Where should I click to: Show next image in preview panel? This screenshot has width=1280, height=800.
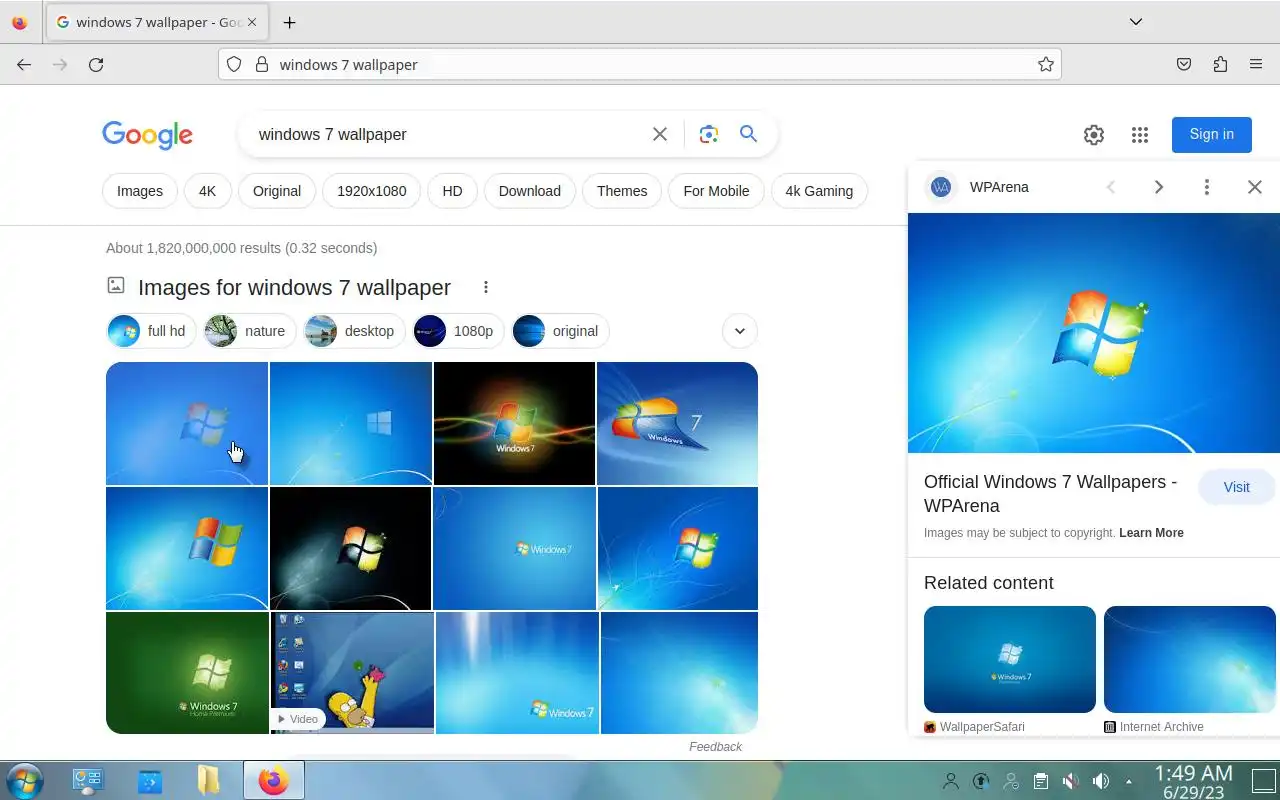point(1159,187)
